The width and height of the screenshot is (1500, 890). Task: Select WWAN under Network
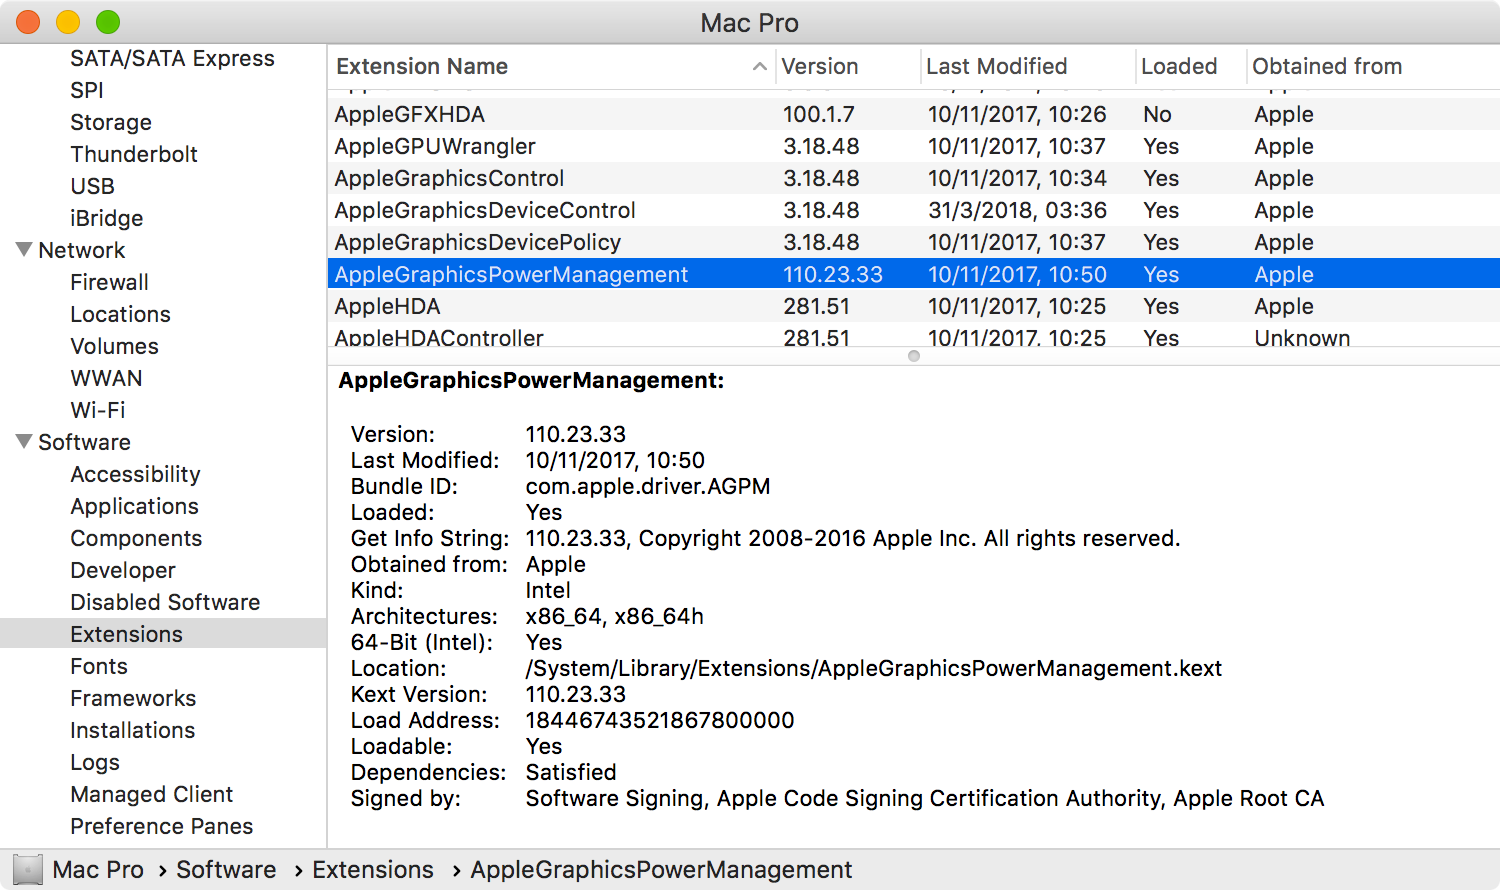click(x=106, y=378)
